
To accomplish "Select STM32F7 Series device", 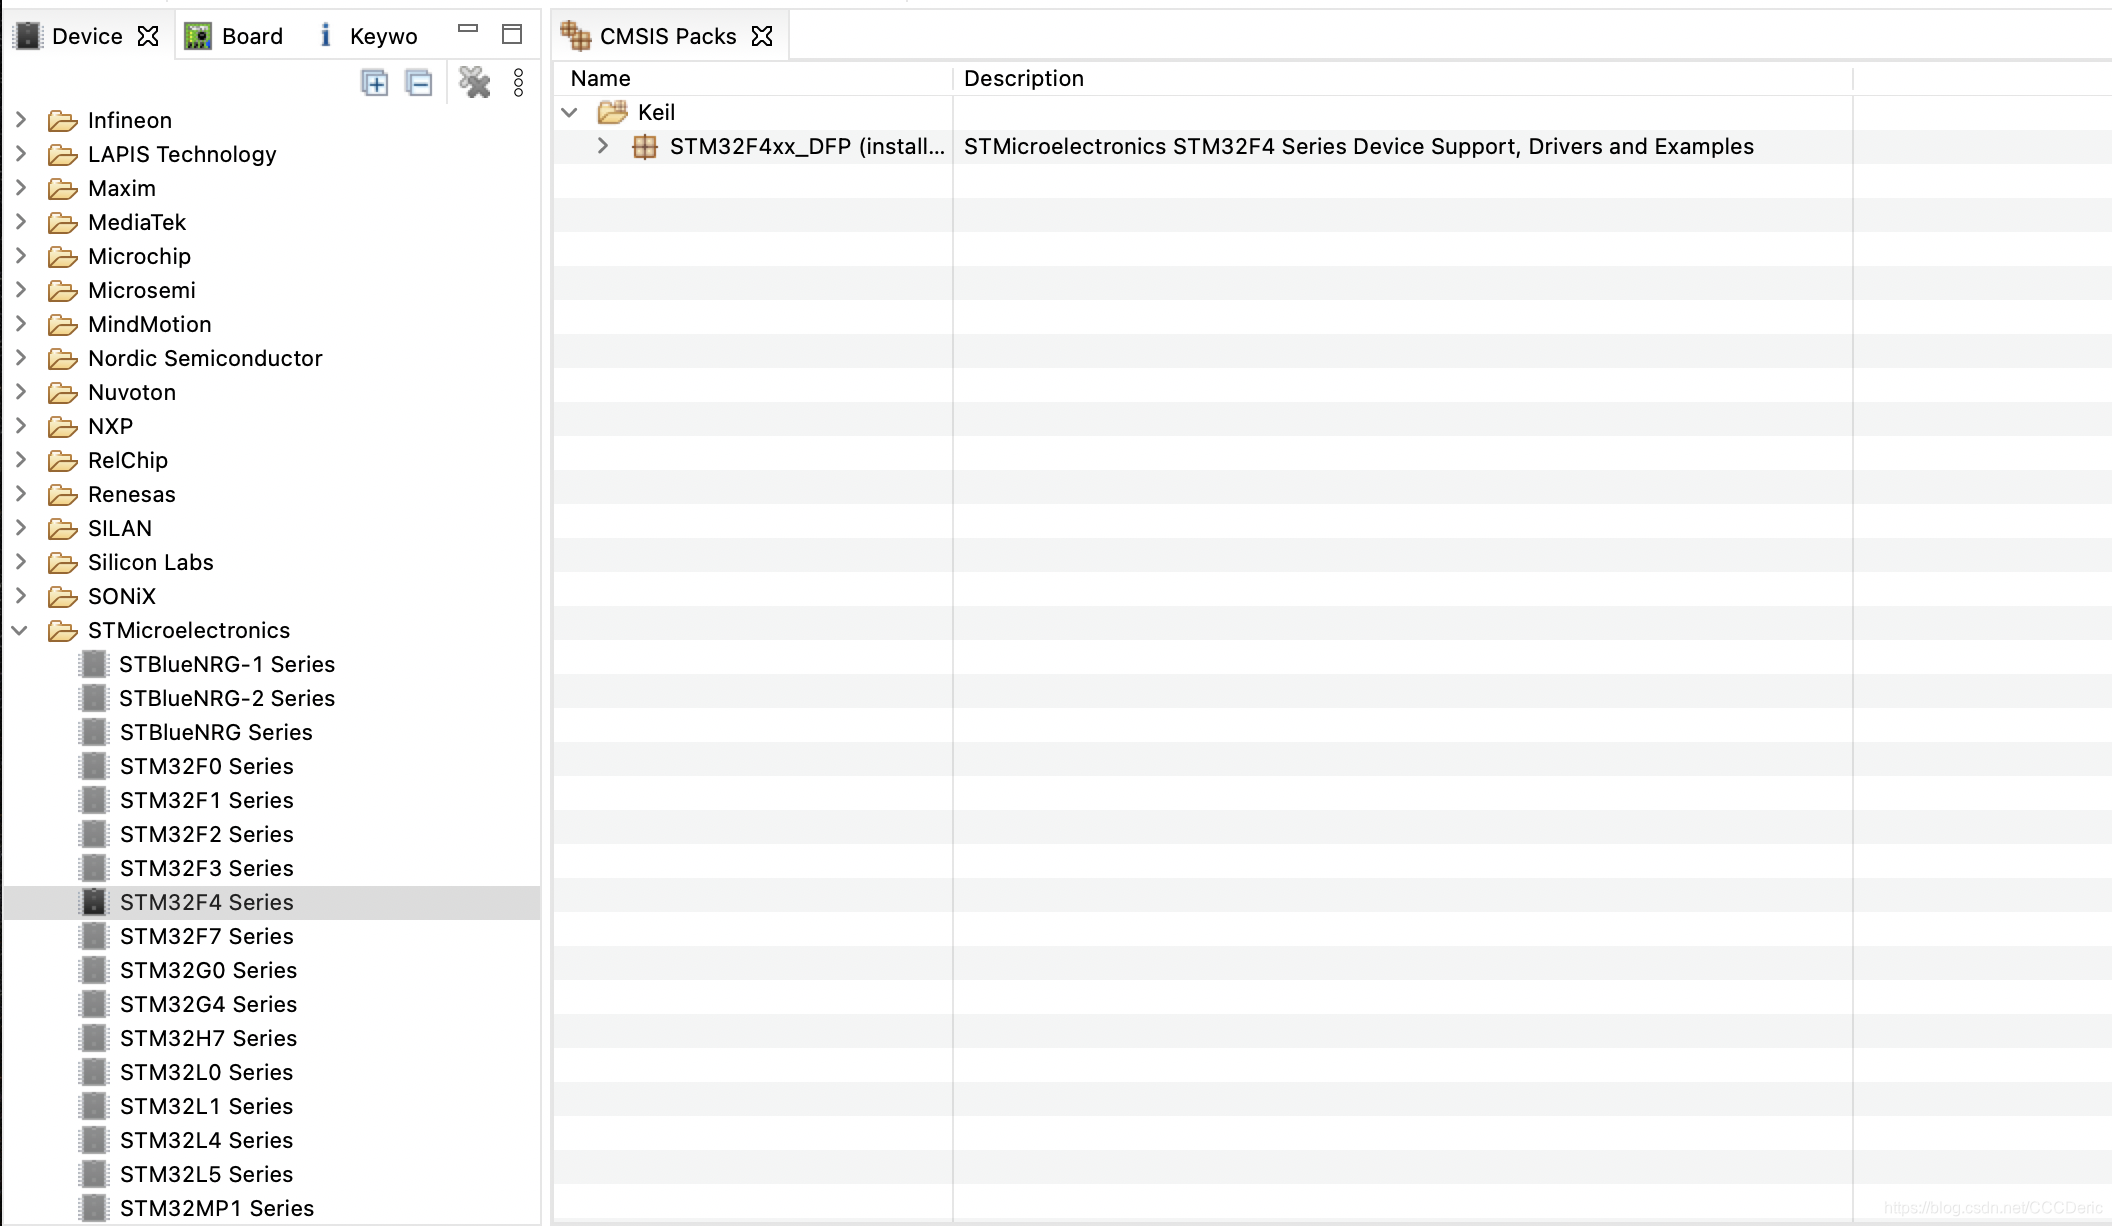I will coord(206,936).
